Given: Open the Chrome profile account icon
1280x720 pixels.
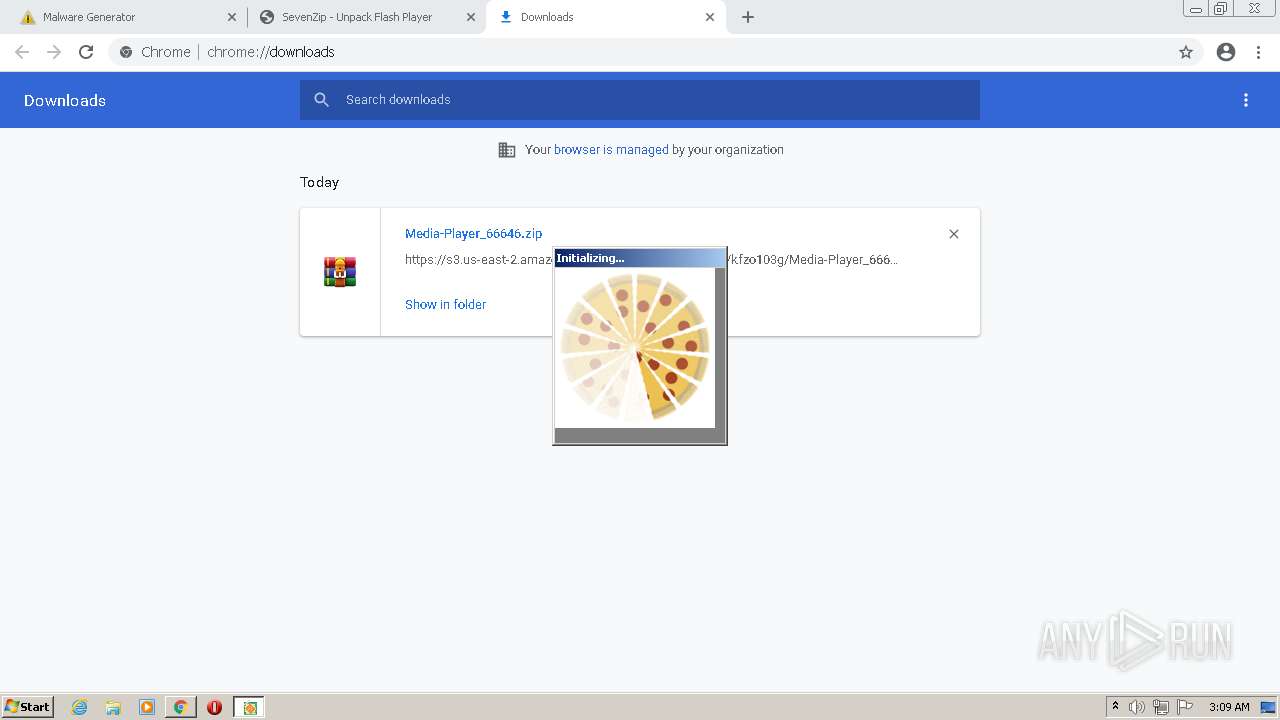Looking at the screenshot, I should tap(1226, 52).
